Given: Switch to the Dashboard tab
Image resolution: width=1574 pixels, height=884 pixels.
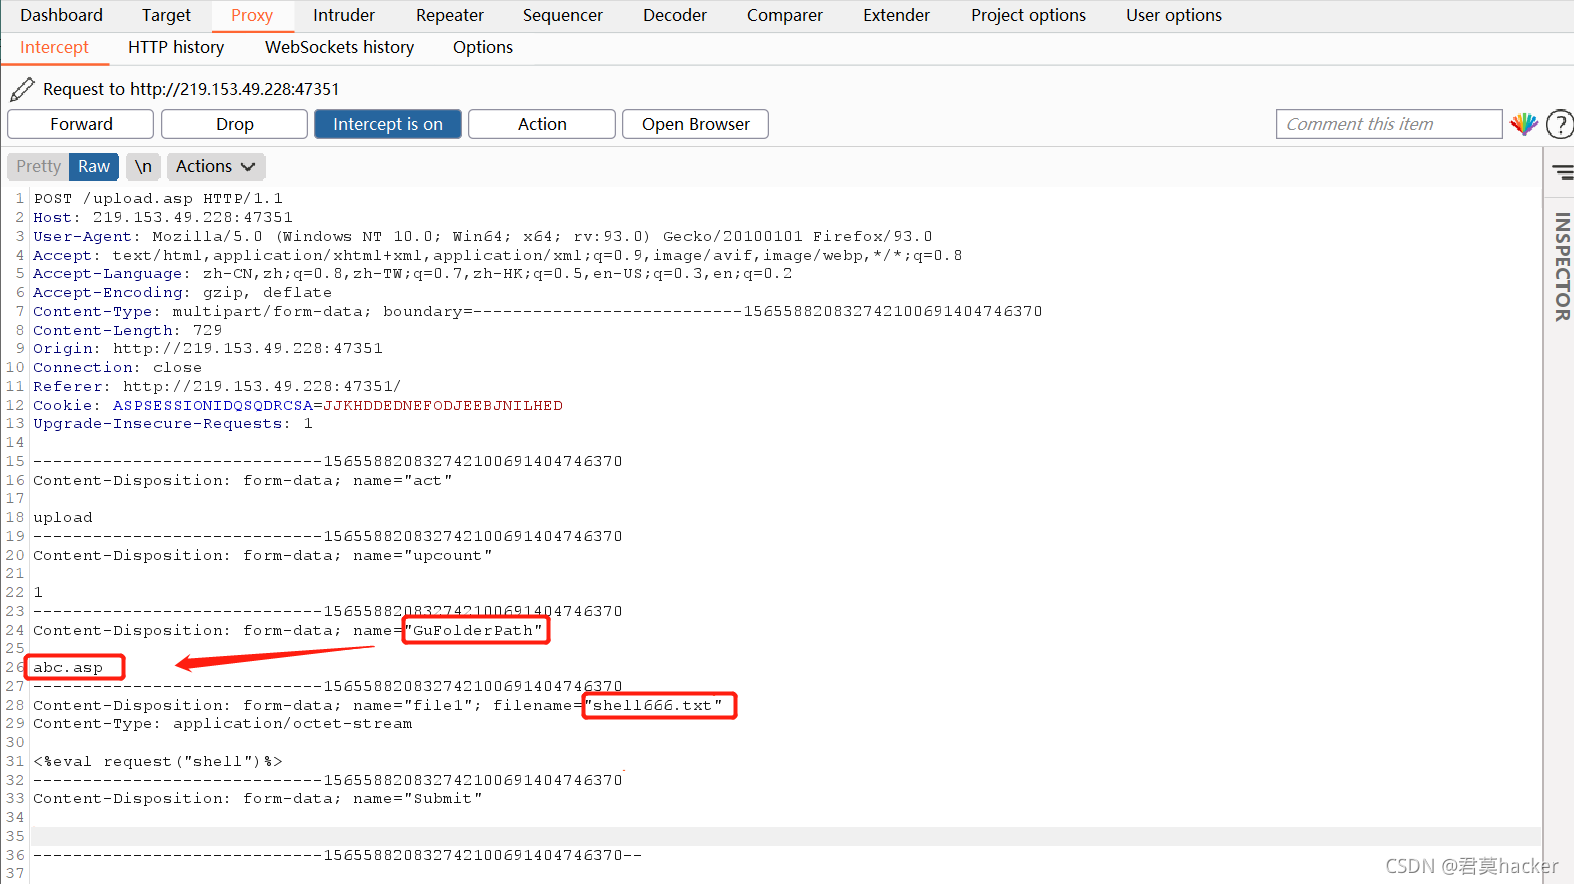Looking at the screenshot, I should 61,15.
